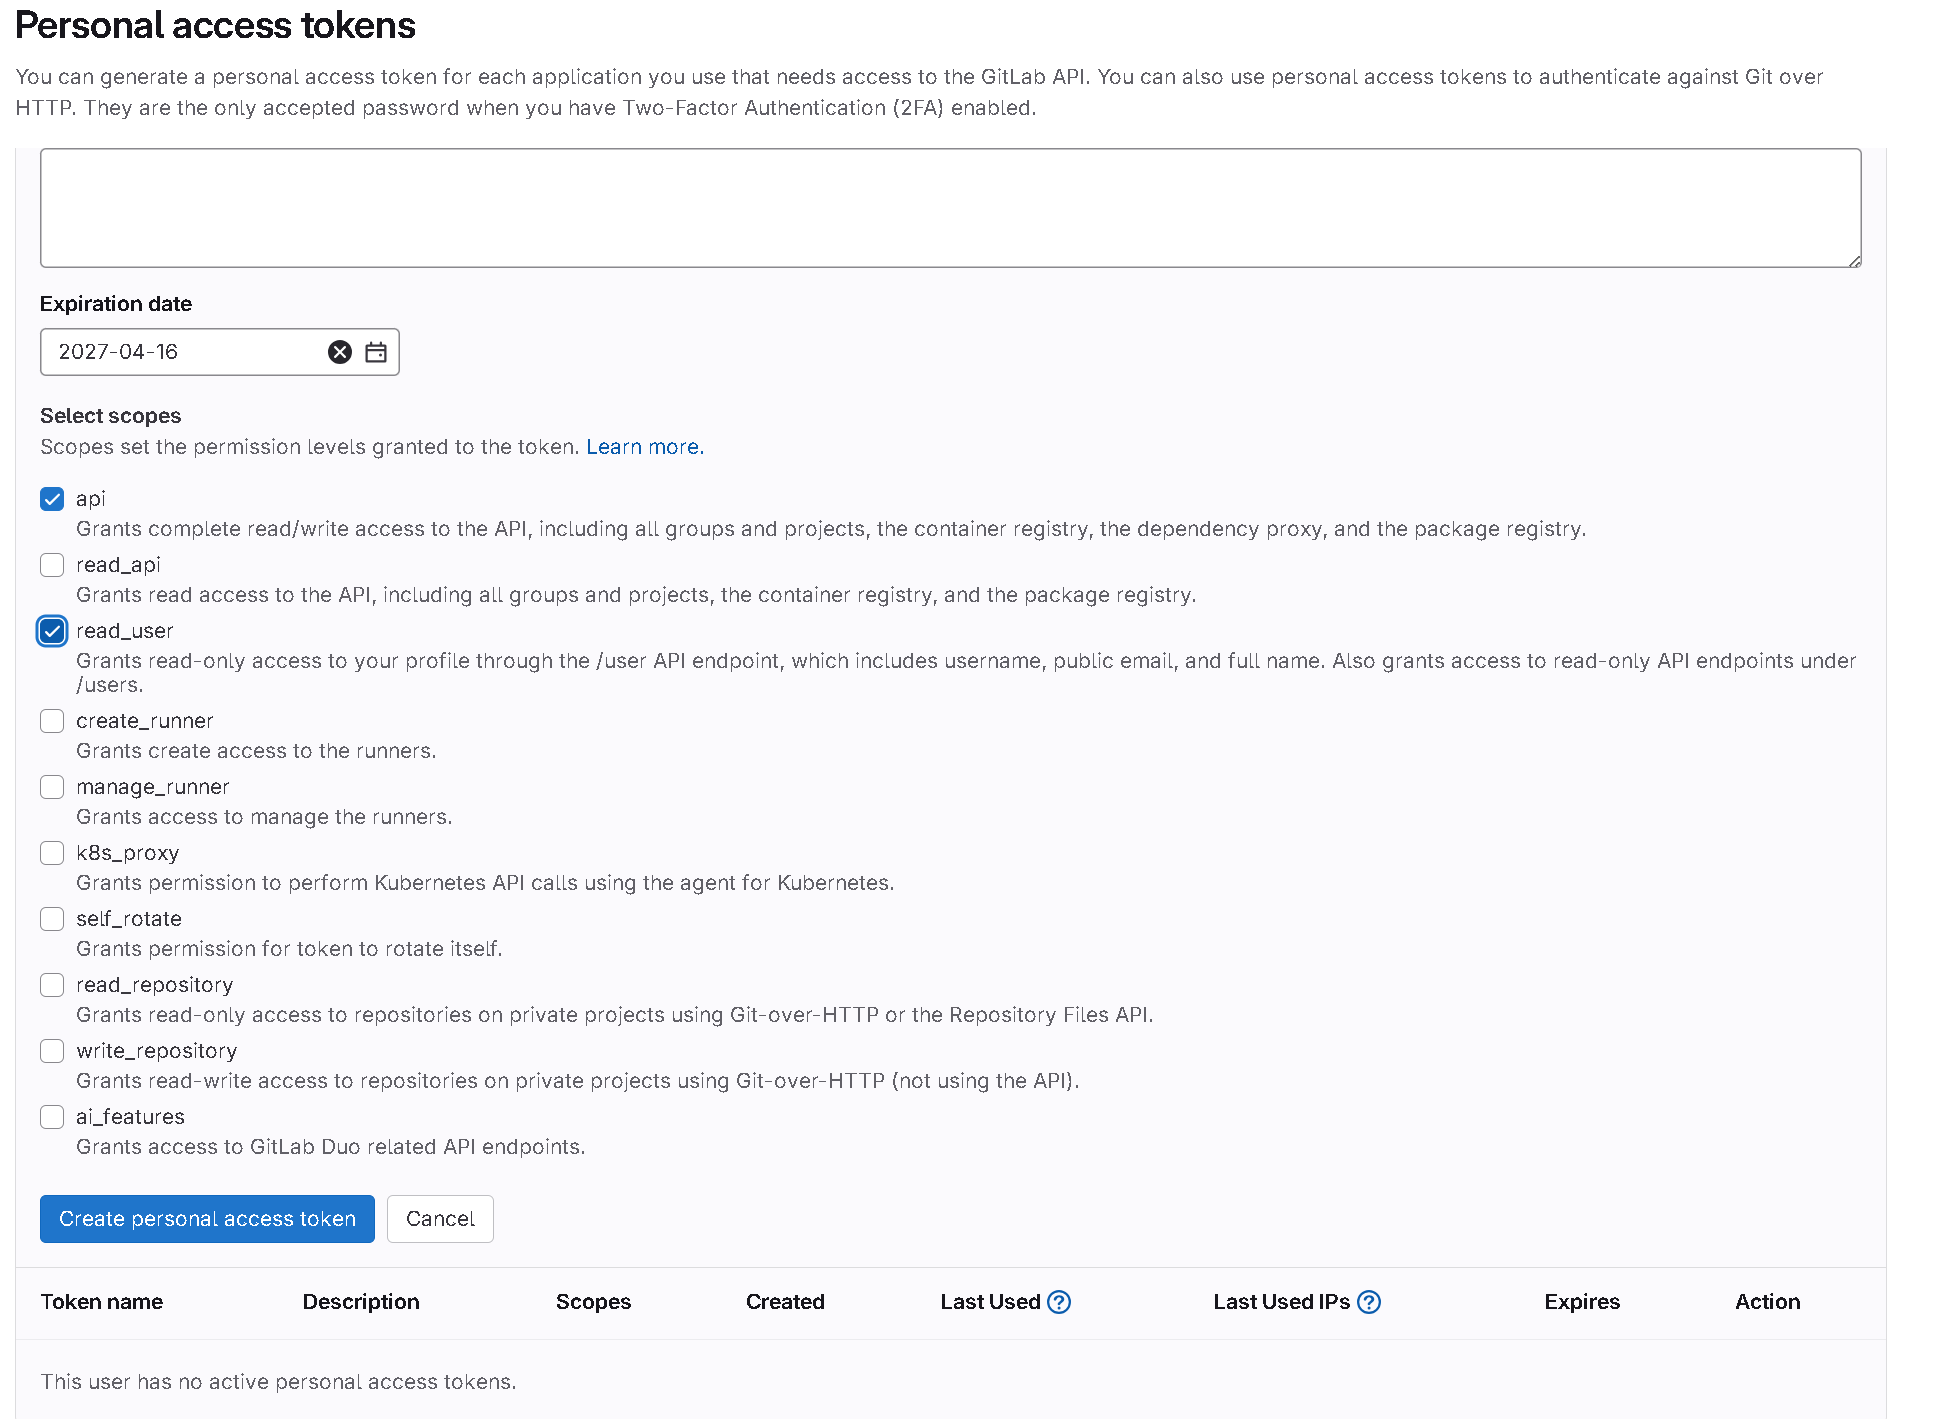Image resolution: width=1935 pixels, height=1419 pixels.
Task: Enable the create_runner scope
Action: pyautogui.click(x=52, y=721)
